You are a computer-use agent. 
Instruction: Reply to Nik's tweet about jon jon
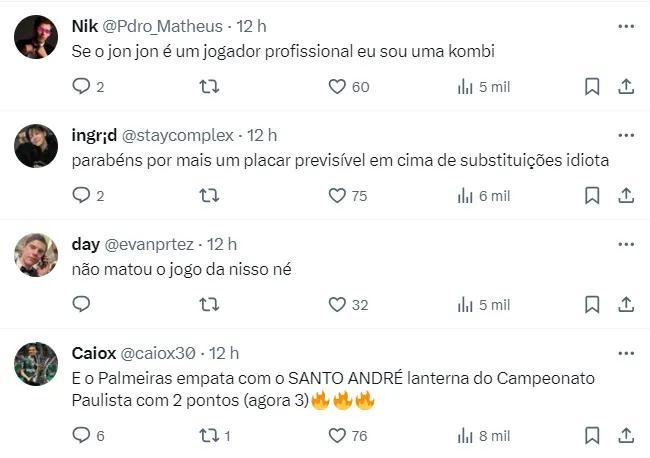(82, 87)
